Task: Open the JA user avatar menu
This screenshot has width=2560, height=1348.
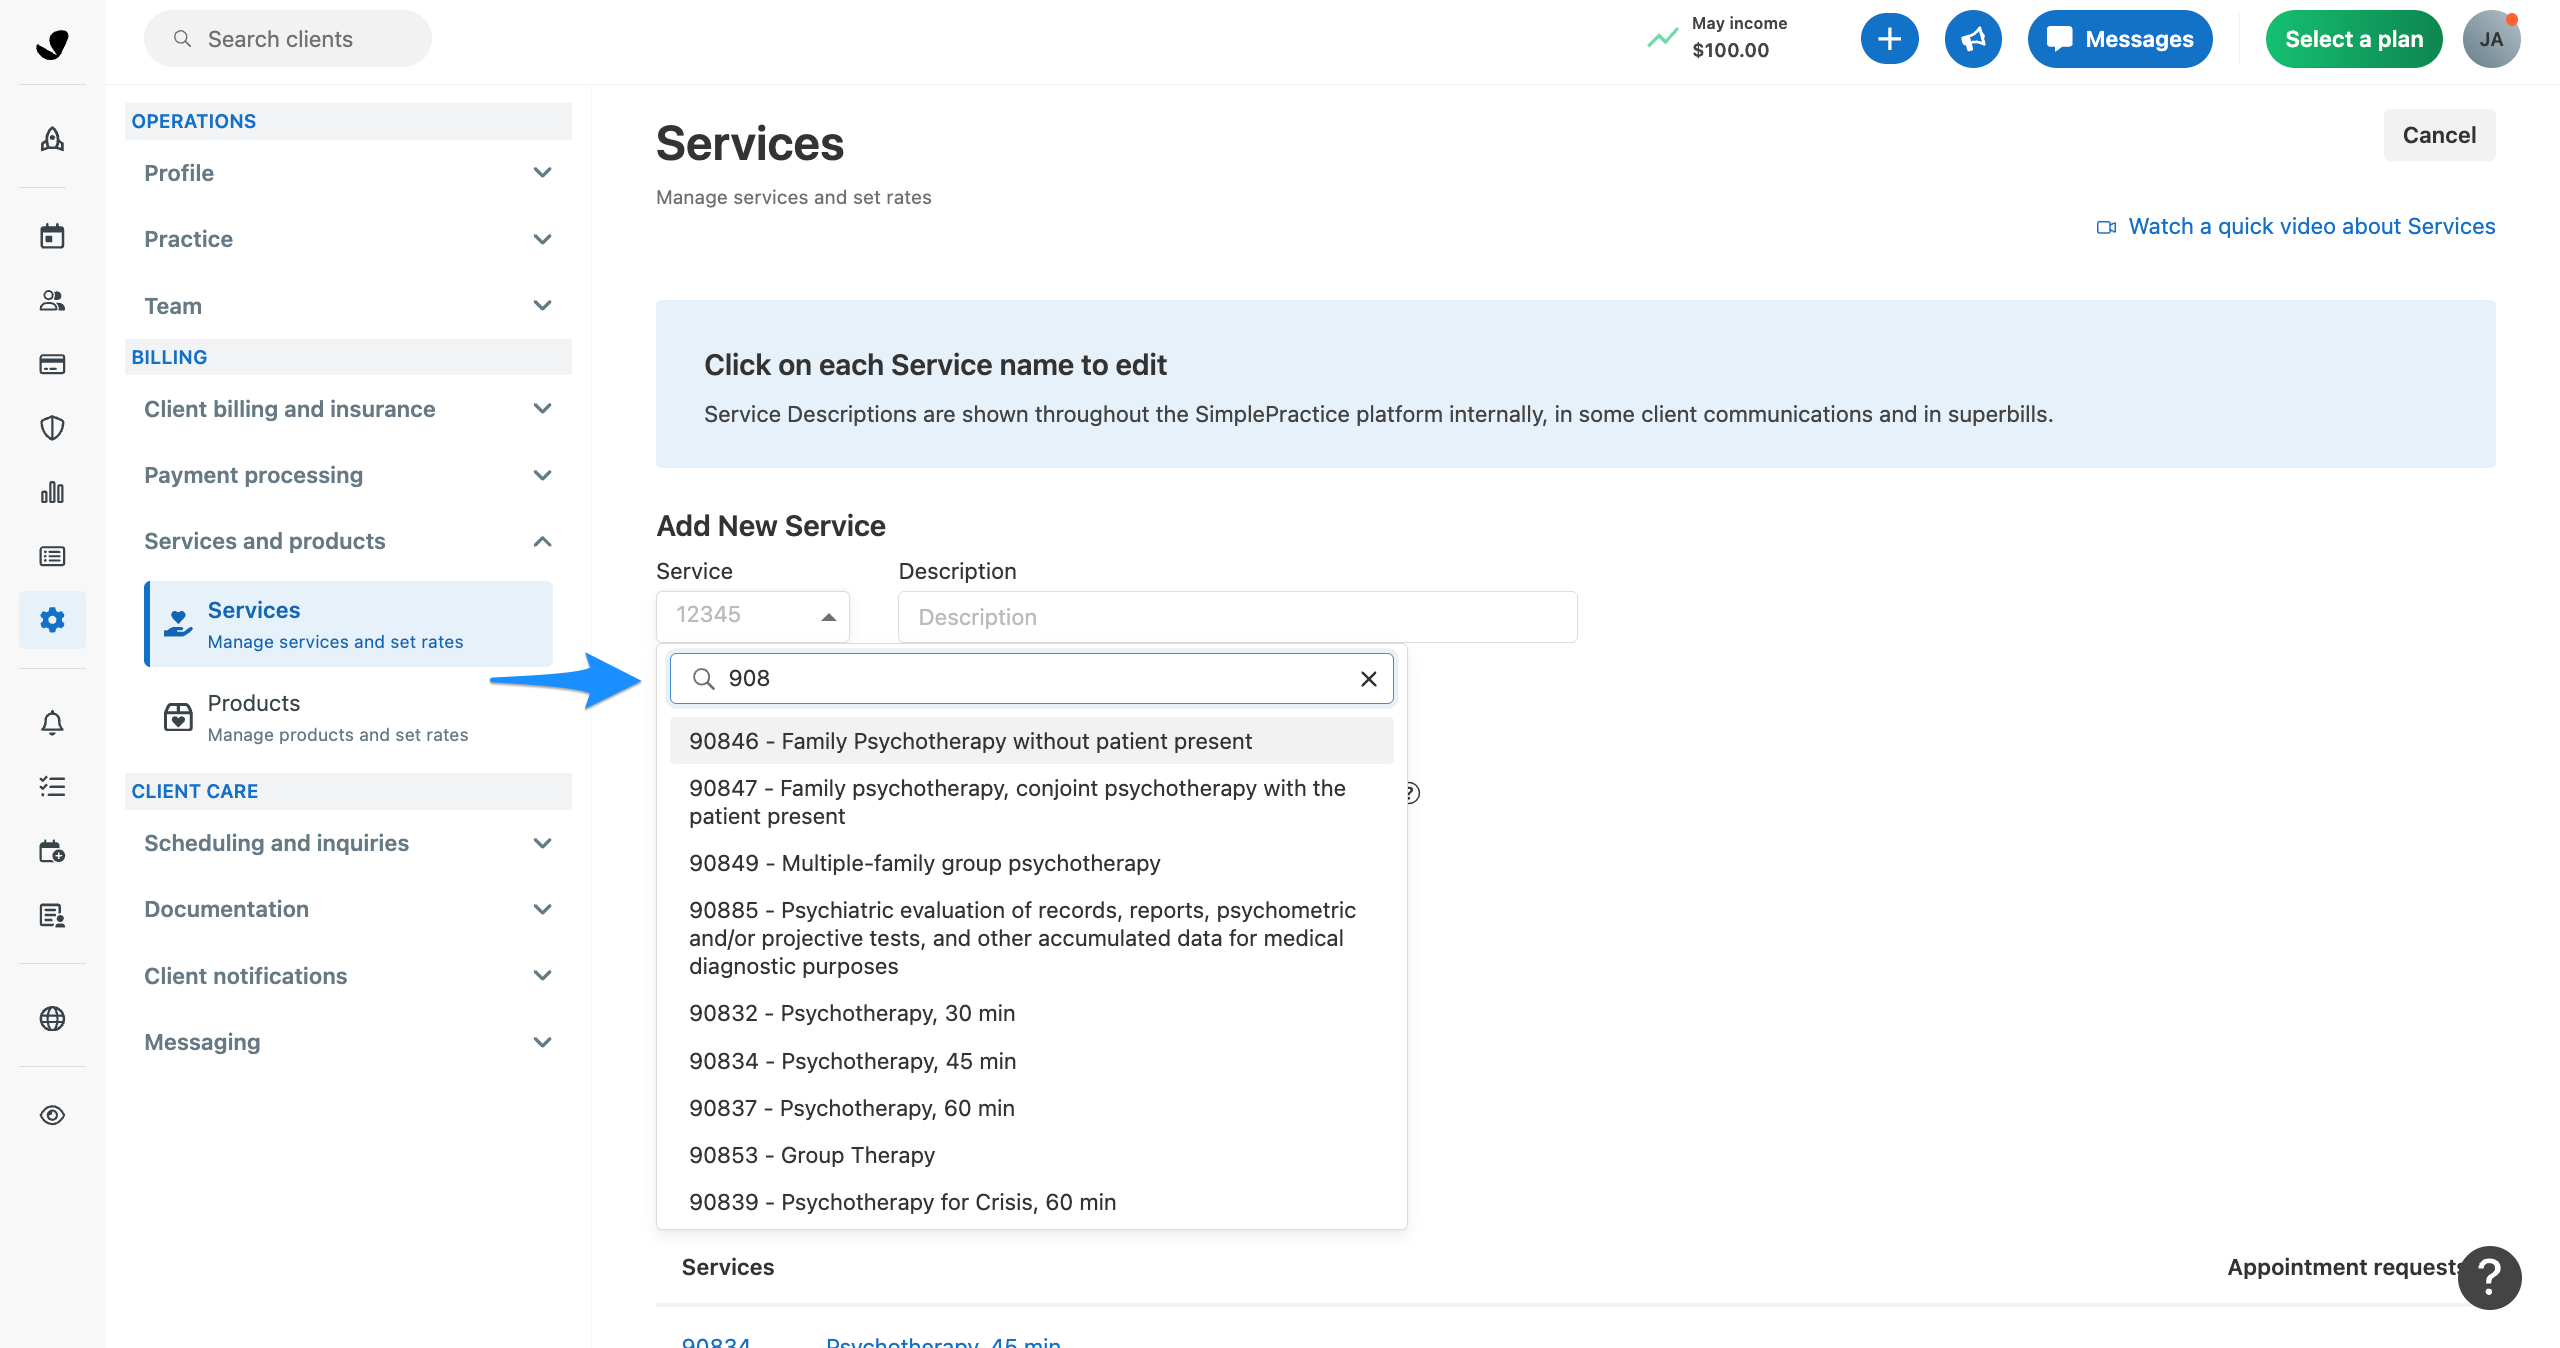Action: point(2491,39)
